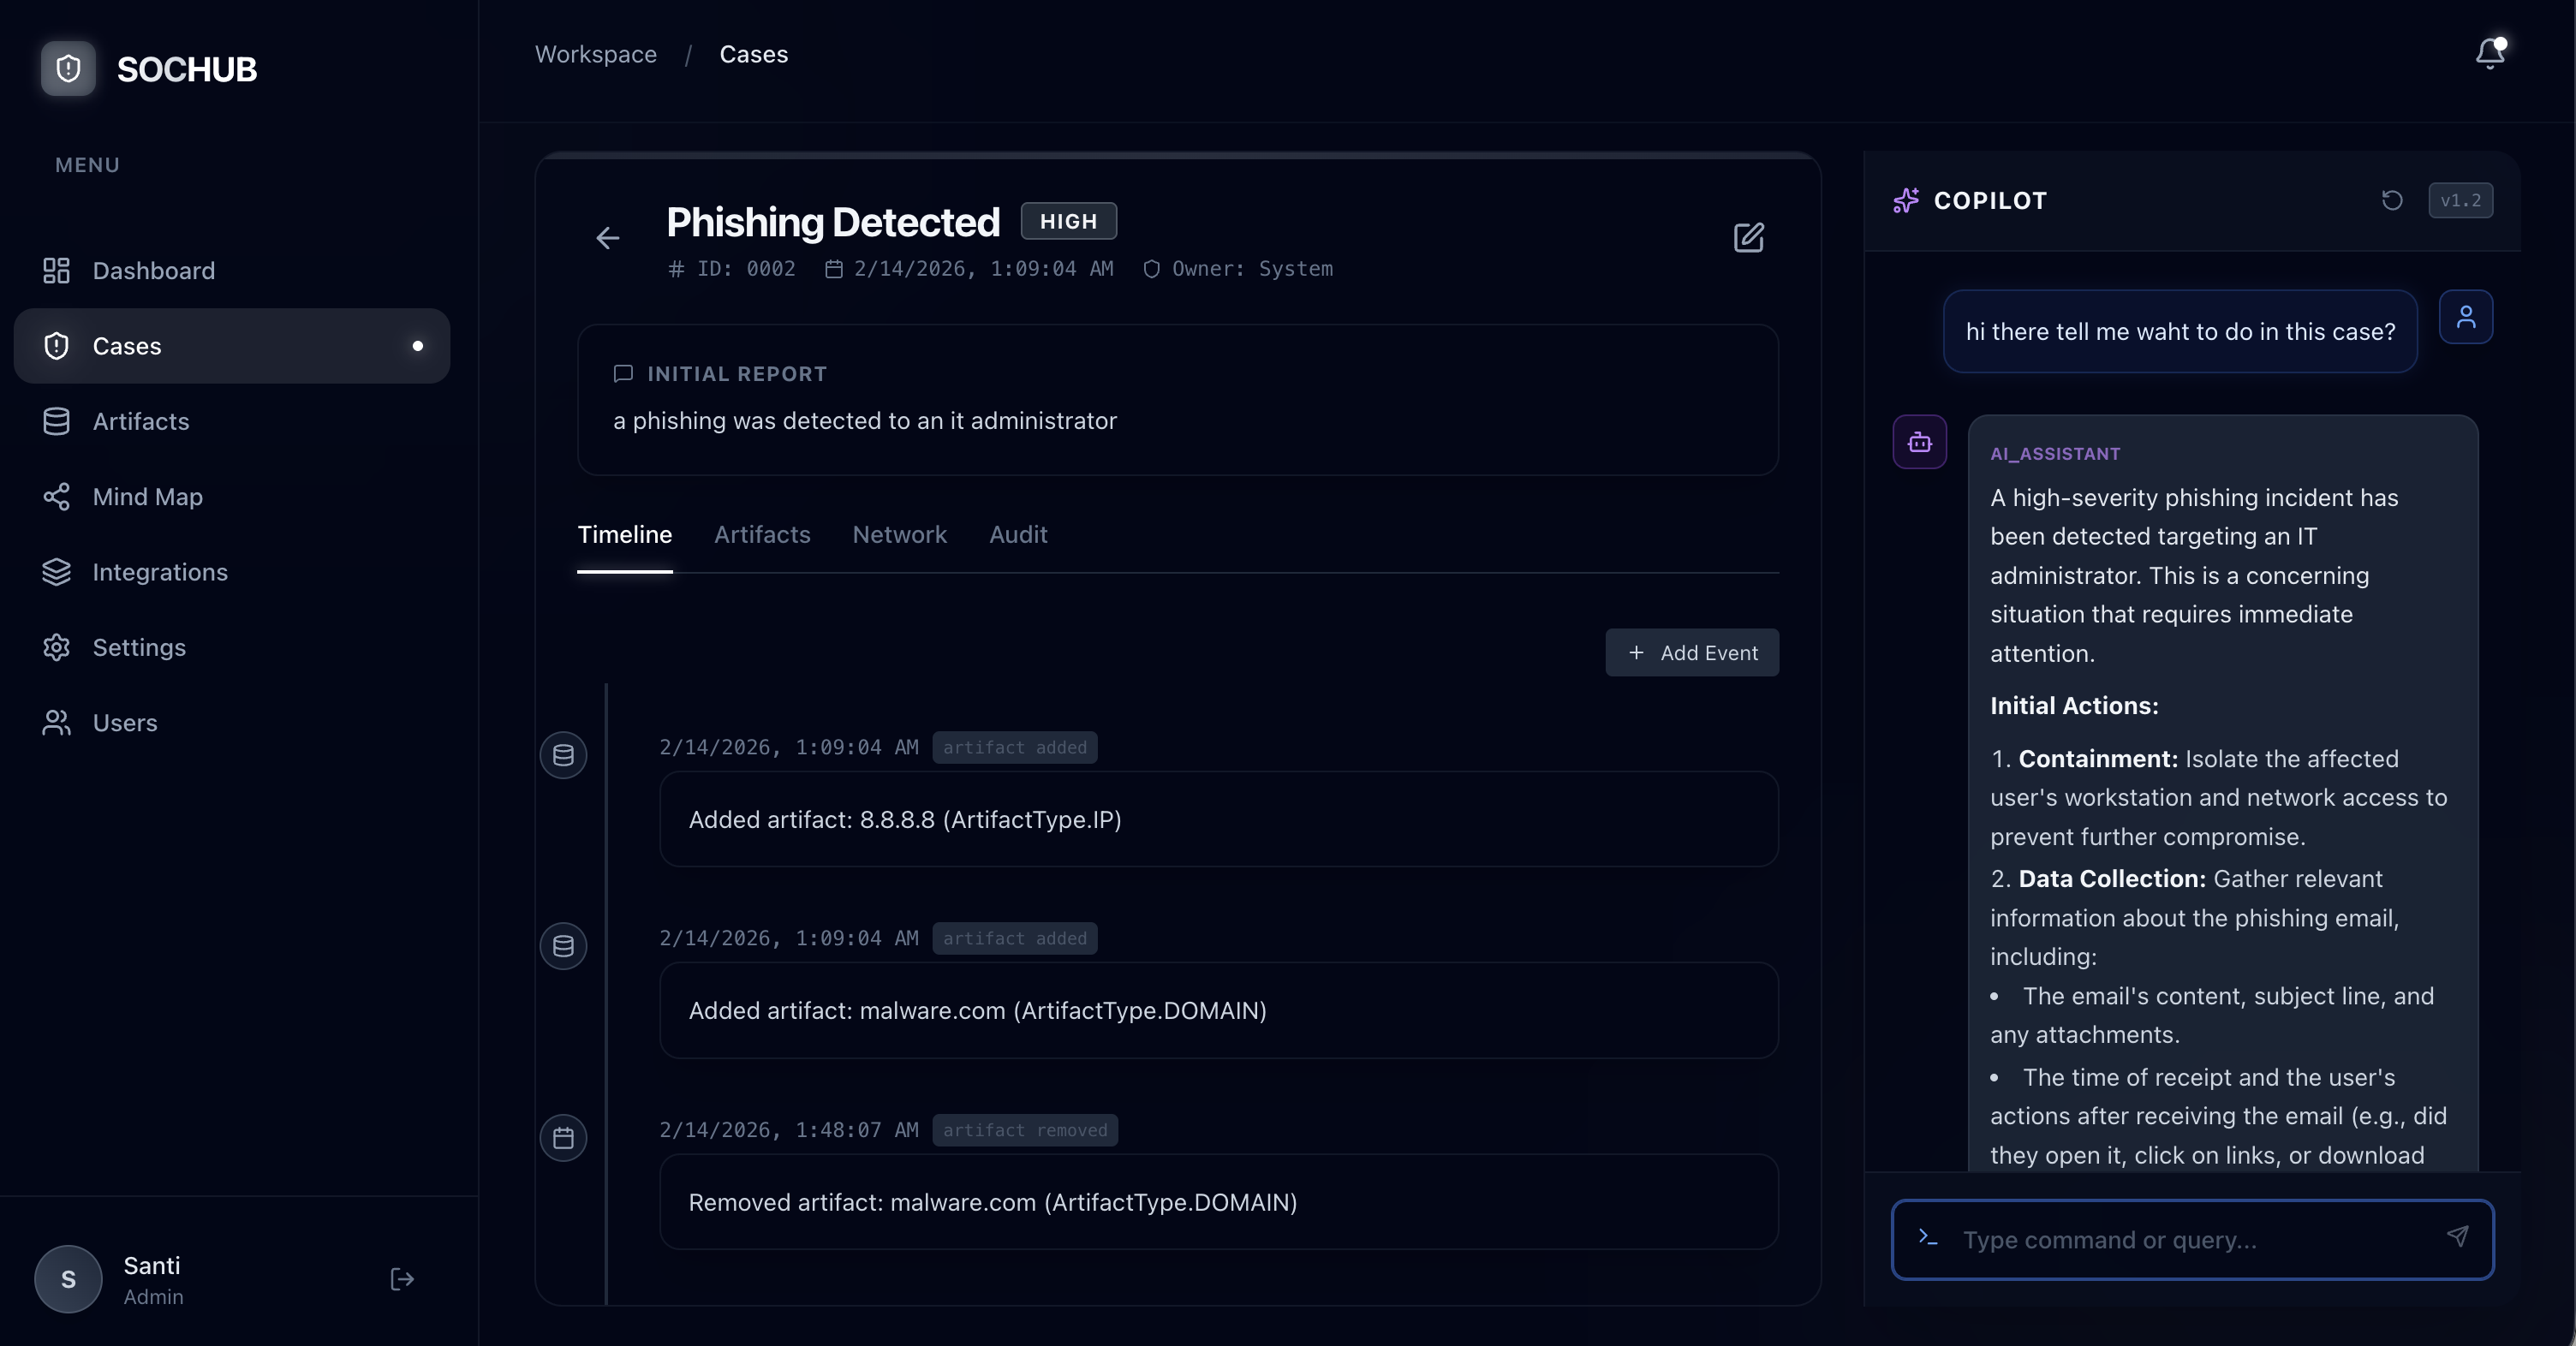Click the v1.2 version badge in Copilot
This screenshot has height=1346, width=2576.
(x=2462, y=200)
